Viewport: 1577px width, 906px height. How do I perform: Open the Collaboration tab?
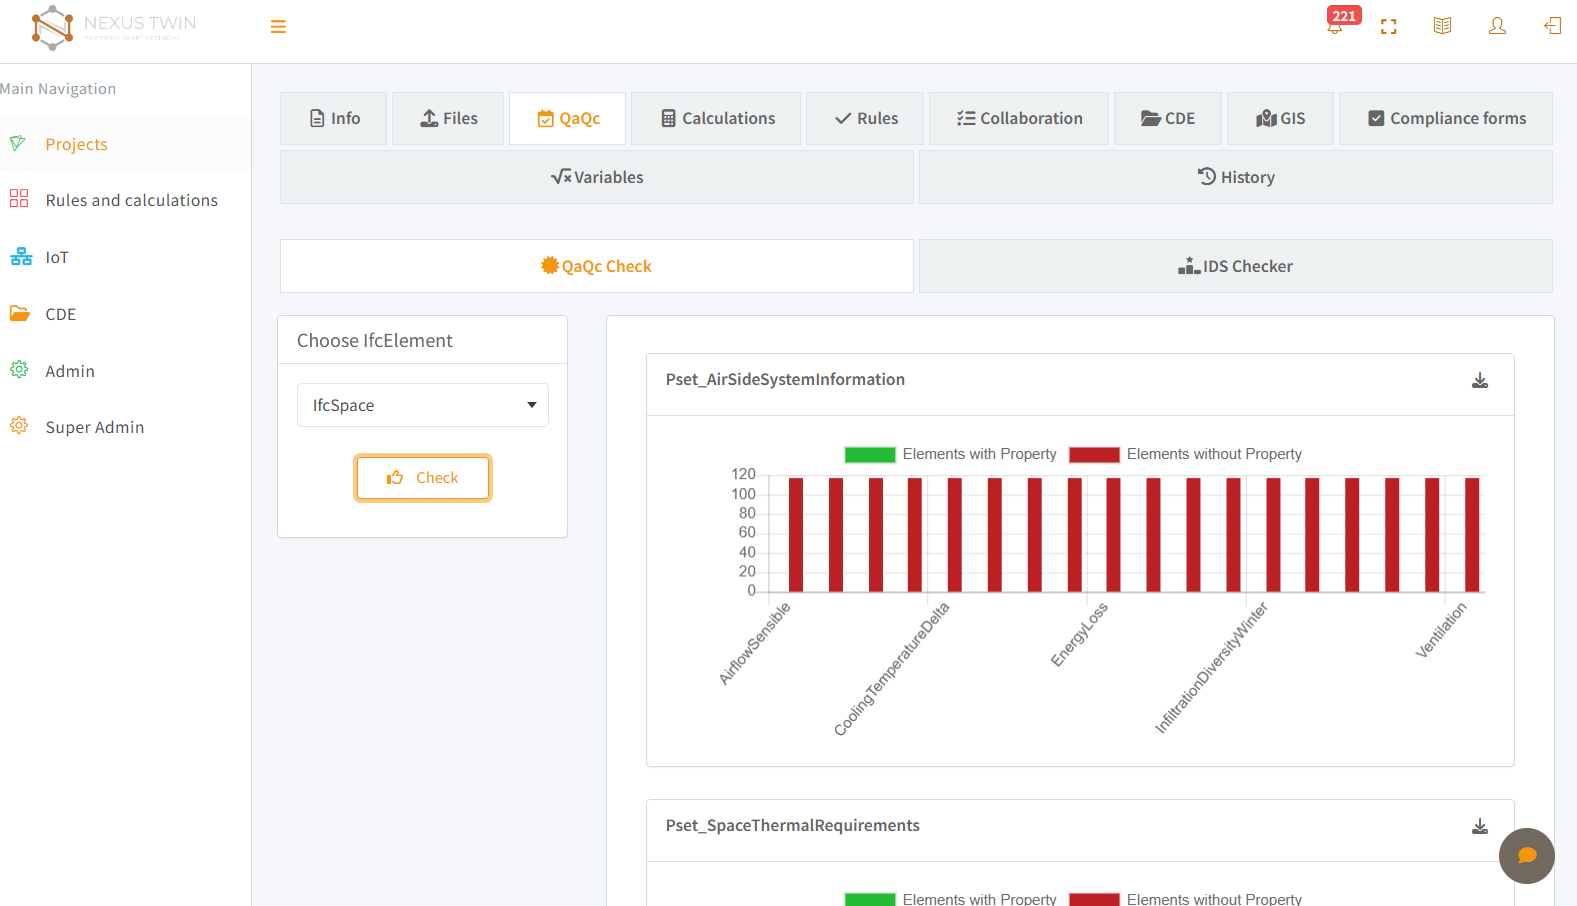pyautogui.click(x=1019, y=119)
